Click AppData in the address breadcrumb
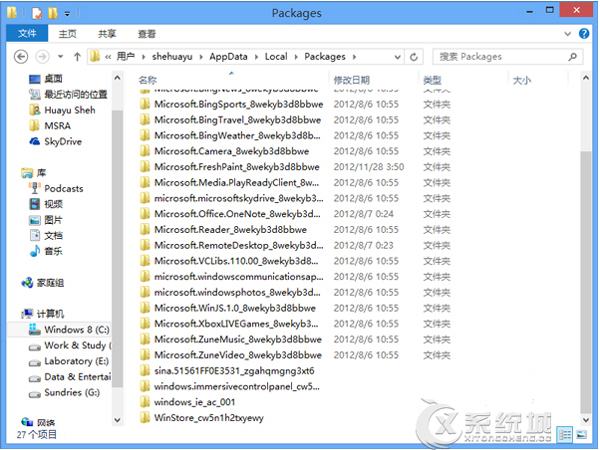Image resolution: width=600 pixels, height=450 pixels. point(228,57)
